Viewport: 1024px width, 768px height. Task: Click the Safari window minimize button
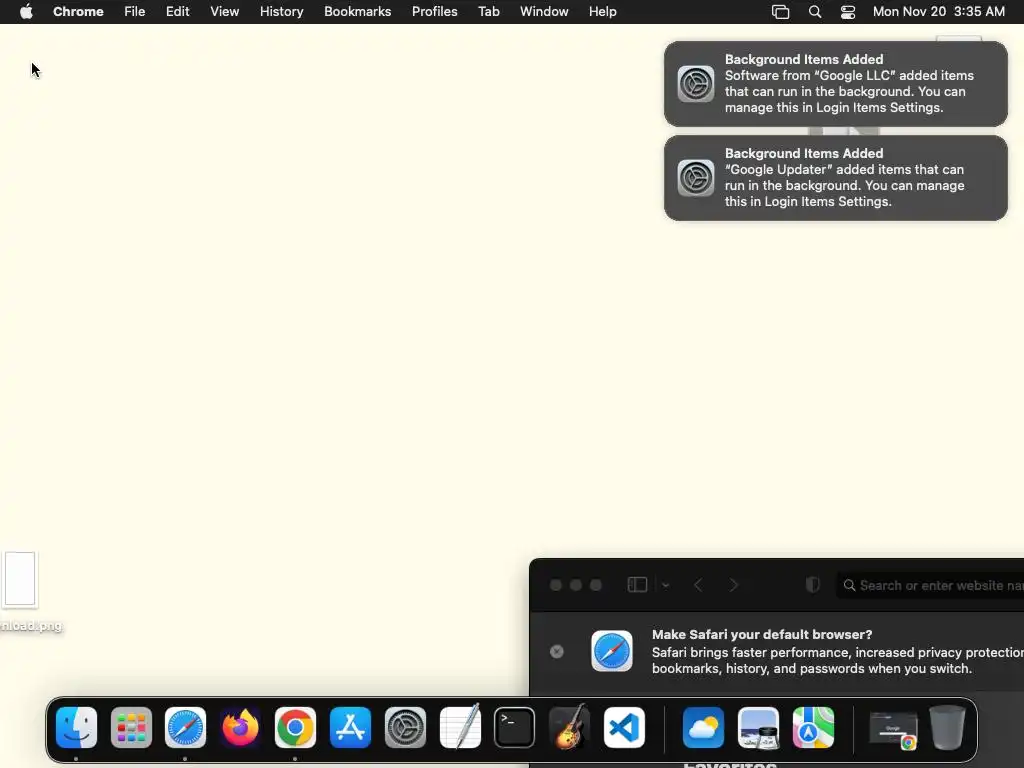pos(576,585)
